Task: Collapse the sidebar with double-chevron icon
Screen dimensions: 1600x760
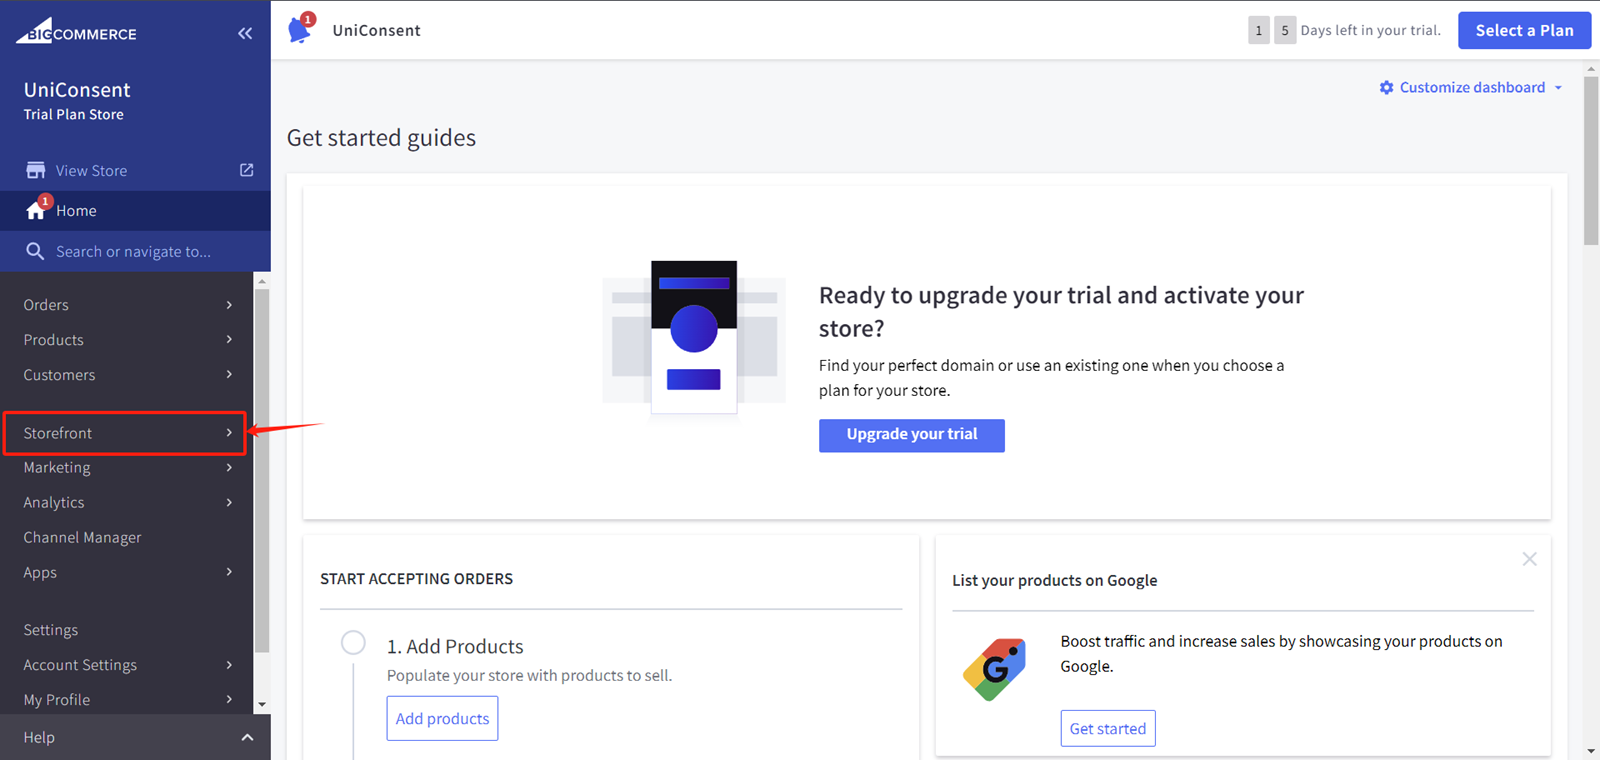Action: pos(245,33)
